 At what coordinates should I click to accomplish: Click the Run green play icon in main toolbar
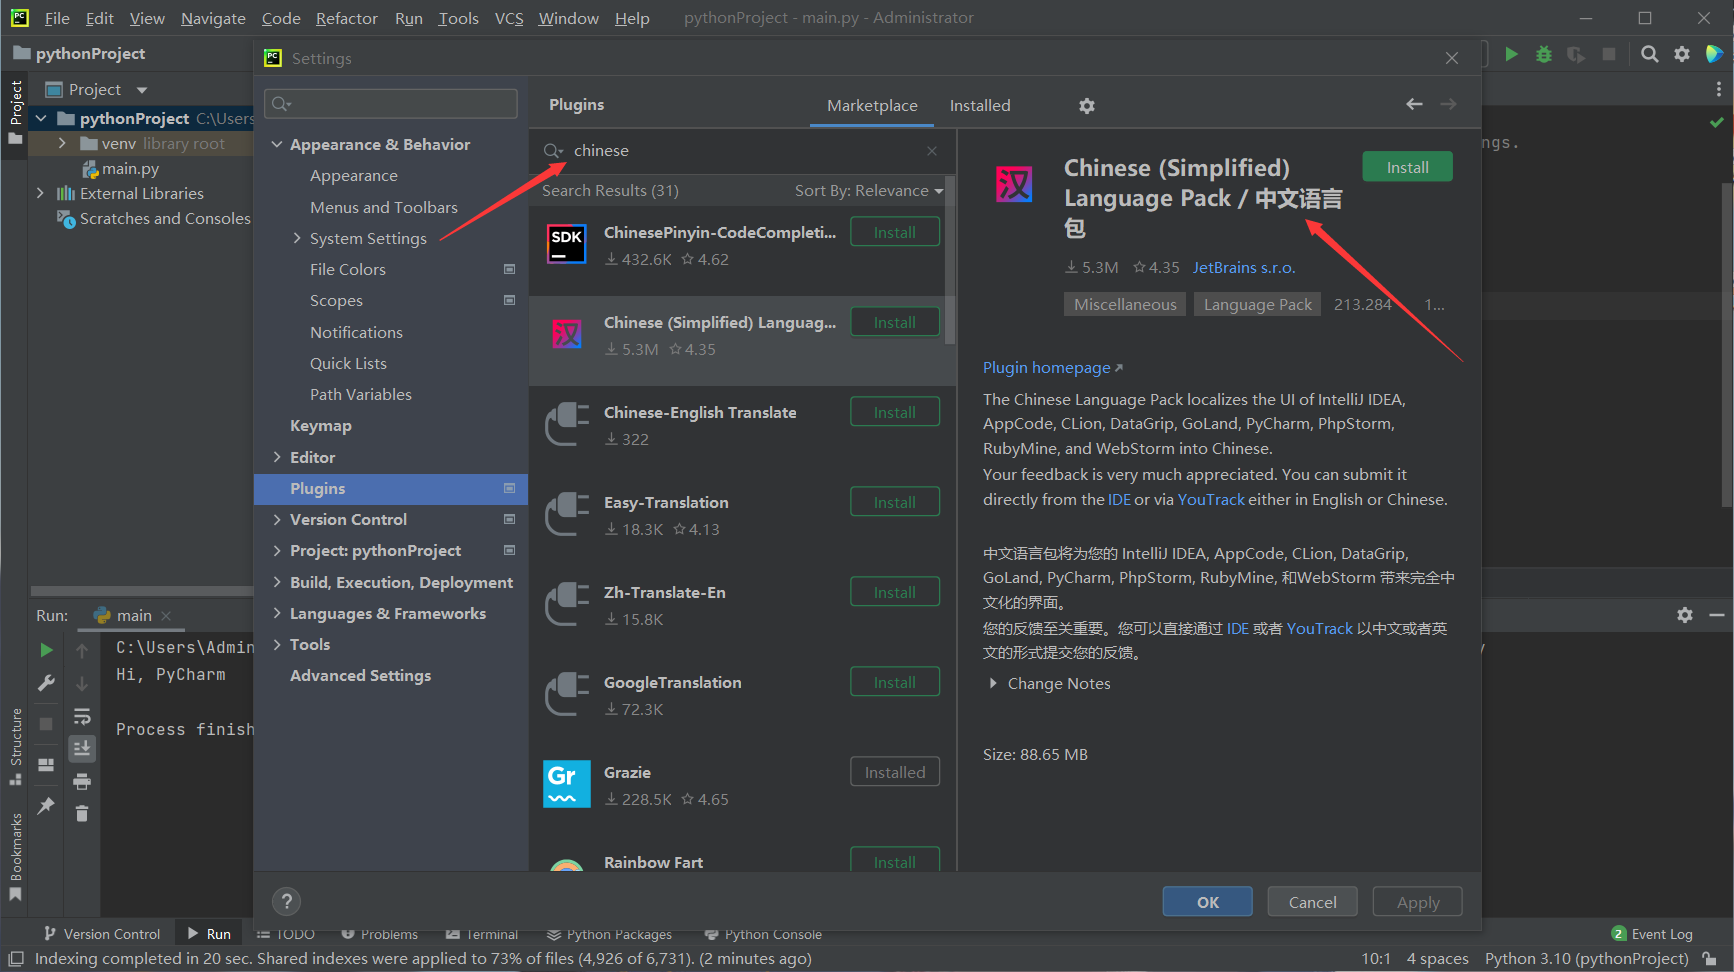1511,54
